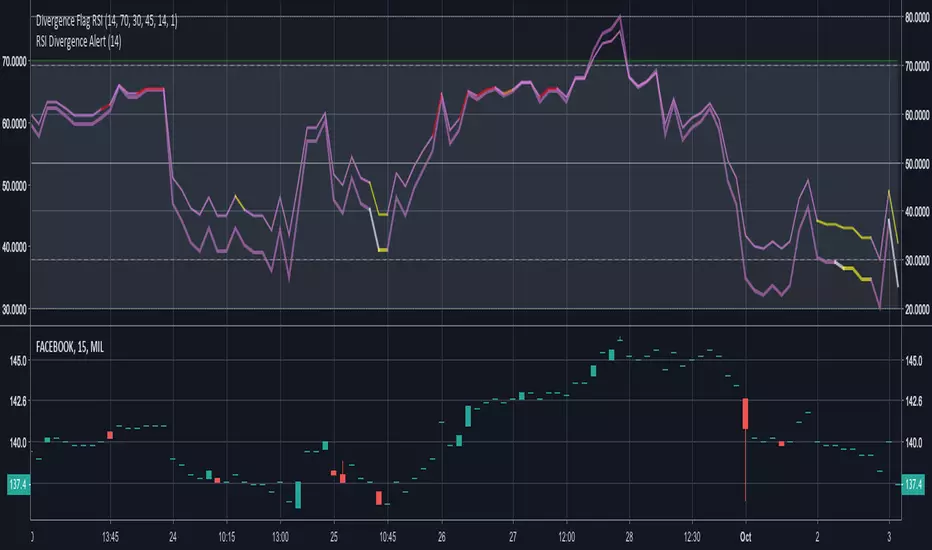Image resolution: width=932 pixels, height=550 pixels.
Task: Click the 10:45 time axis label
Action: tap(388, 537)
